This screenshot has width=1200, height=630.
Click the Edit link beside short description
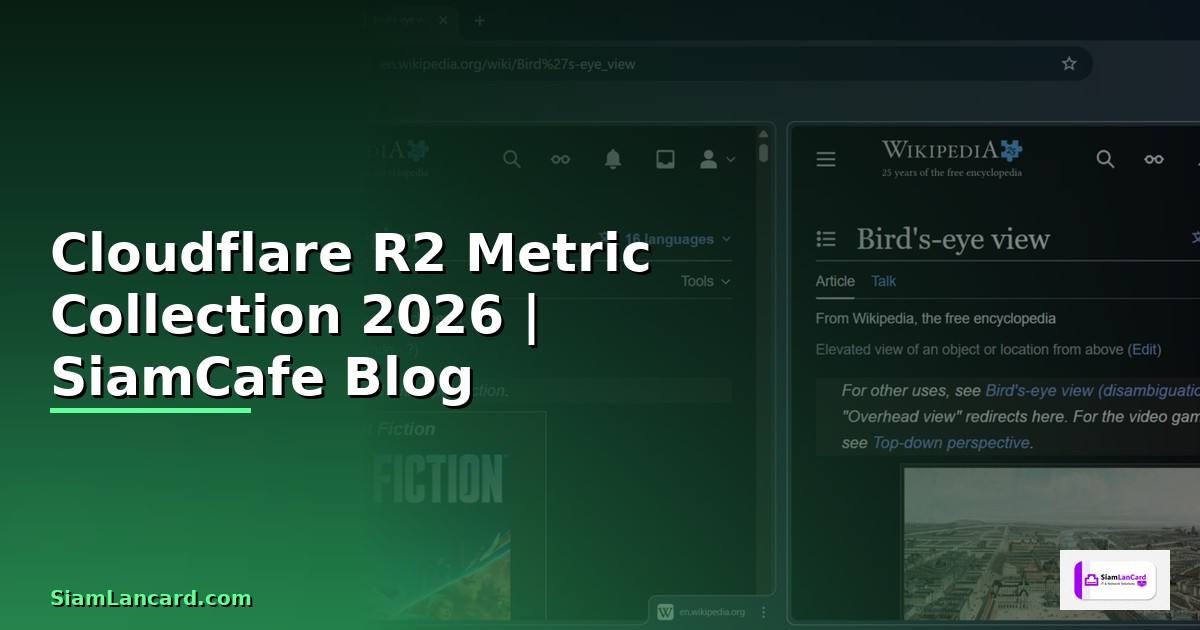pyautogui.click(x=1145, y=349)
